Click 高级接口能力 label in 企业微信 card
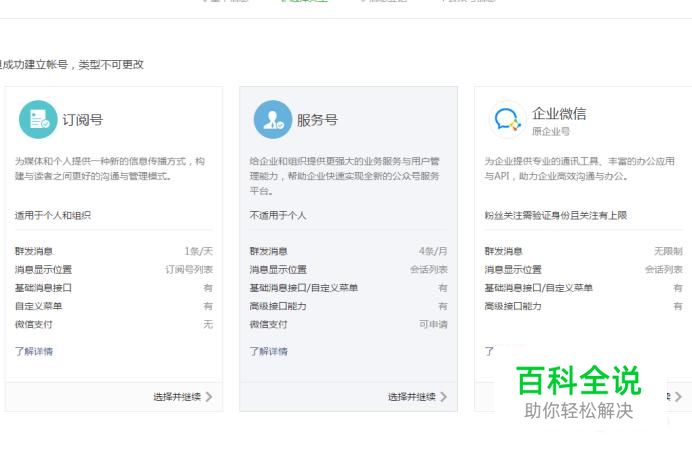 coord(513,306)
